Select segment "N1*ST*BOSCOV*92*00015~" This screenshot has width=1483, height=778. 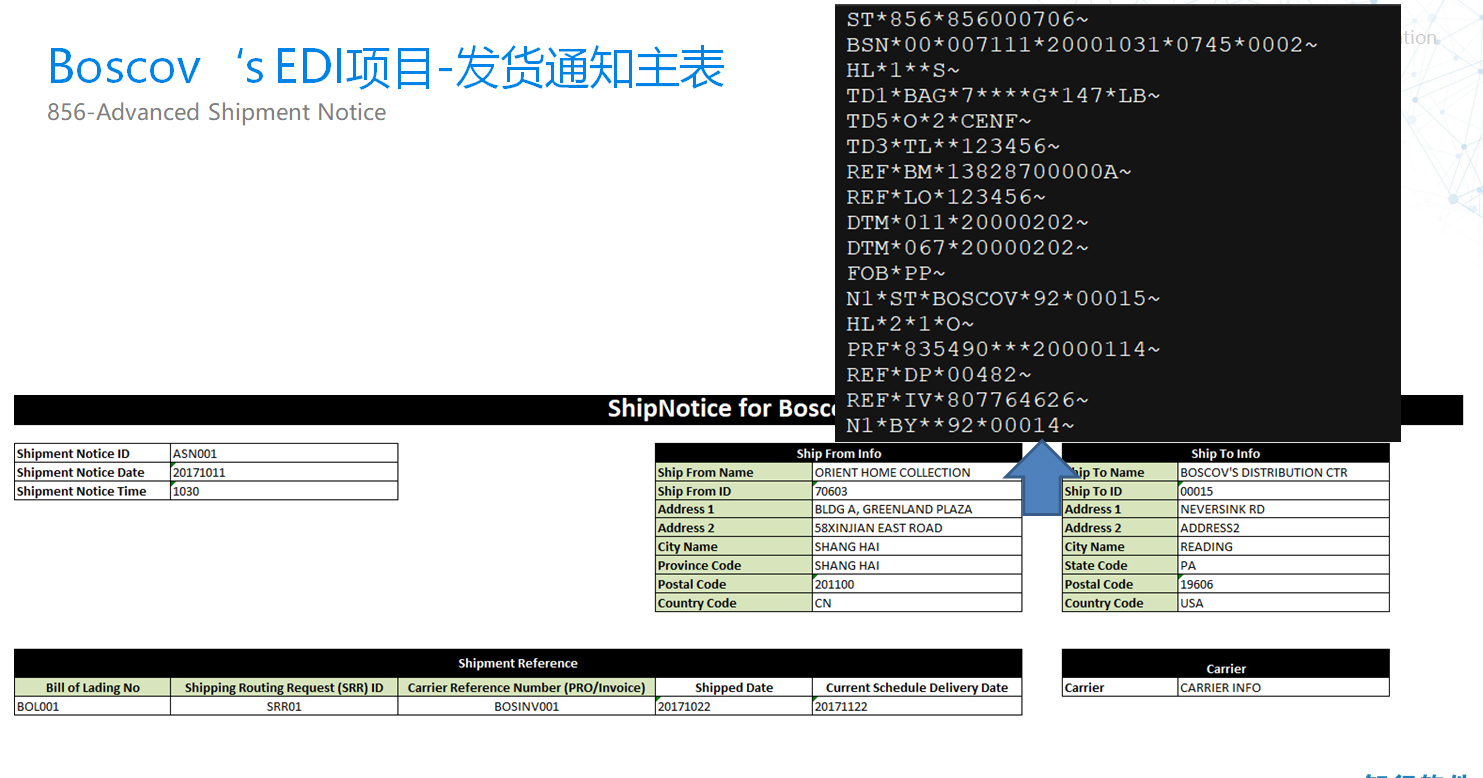coord(1003,298)
